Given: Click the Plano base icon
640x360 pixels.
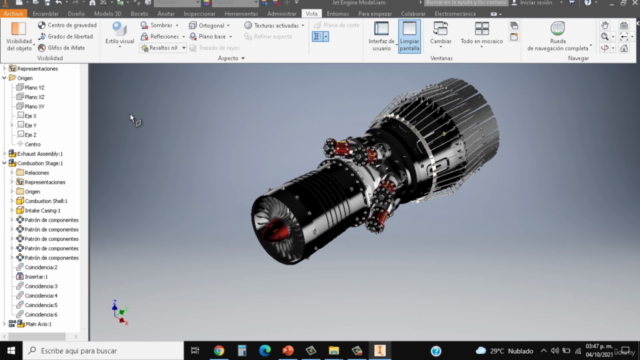Looking at the screenshot, I should point(193,37).
